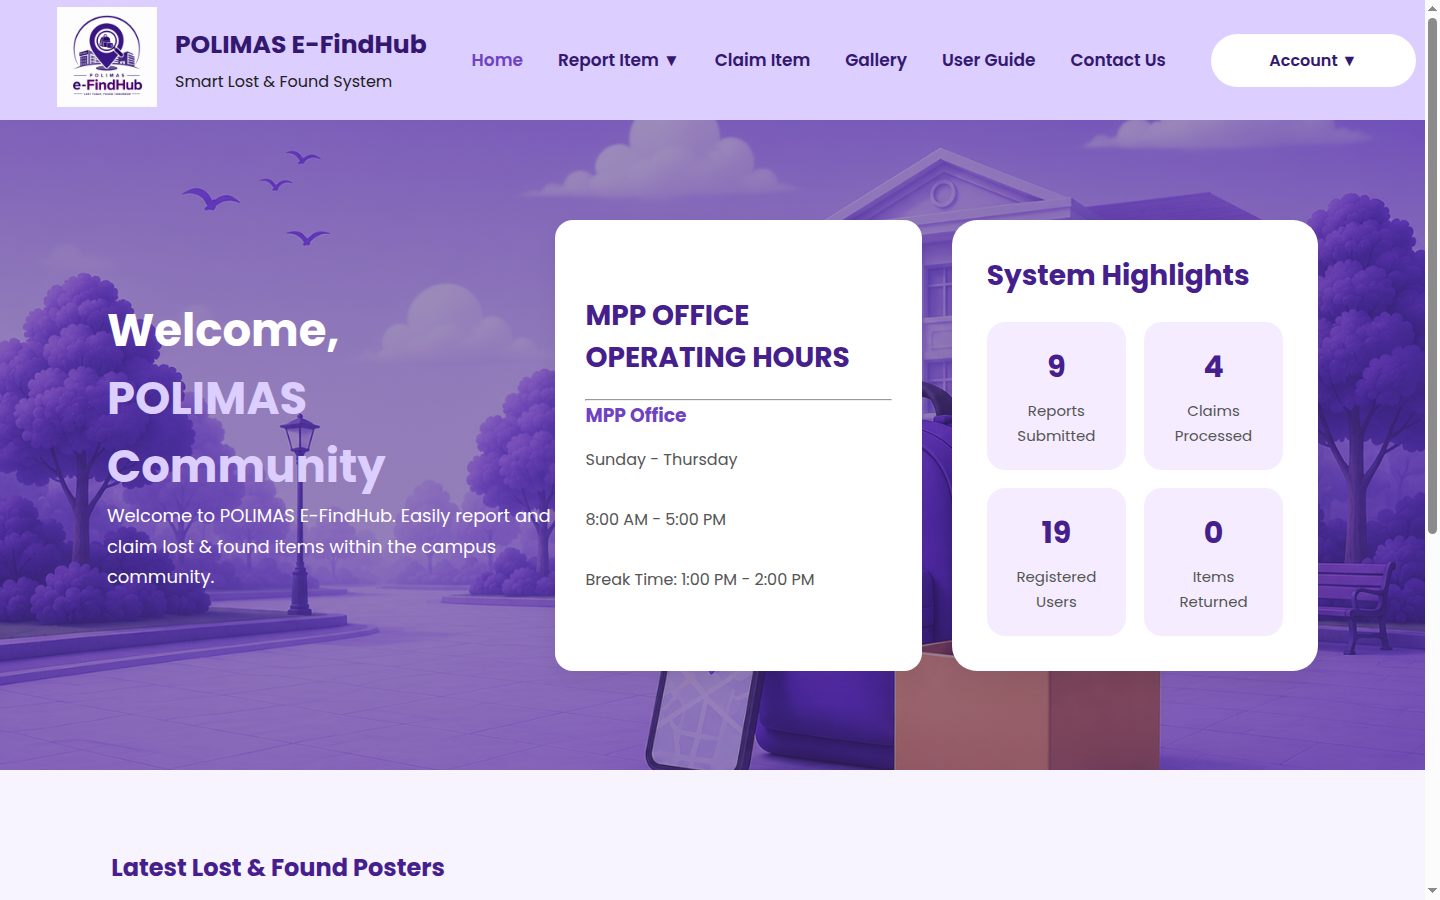
Task: Open the Contact Us page
Action: [x=1117, y=60]
